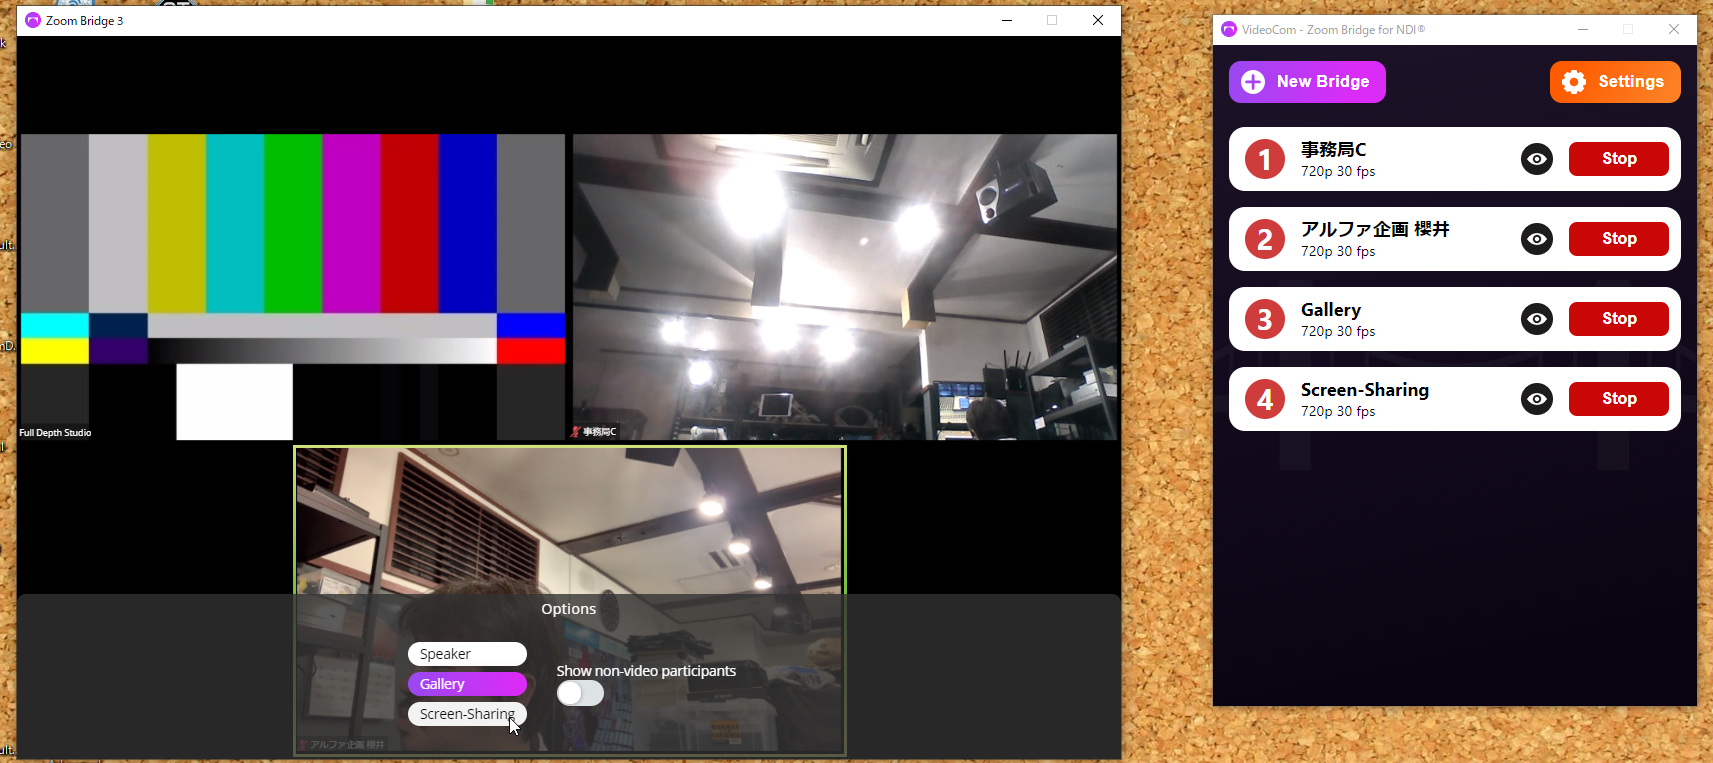Click the Zoom Bridge 3 title bar icon
Screen dimensions: 1713x763
[x=33, y=20]
